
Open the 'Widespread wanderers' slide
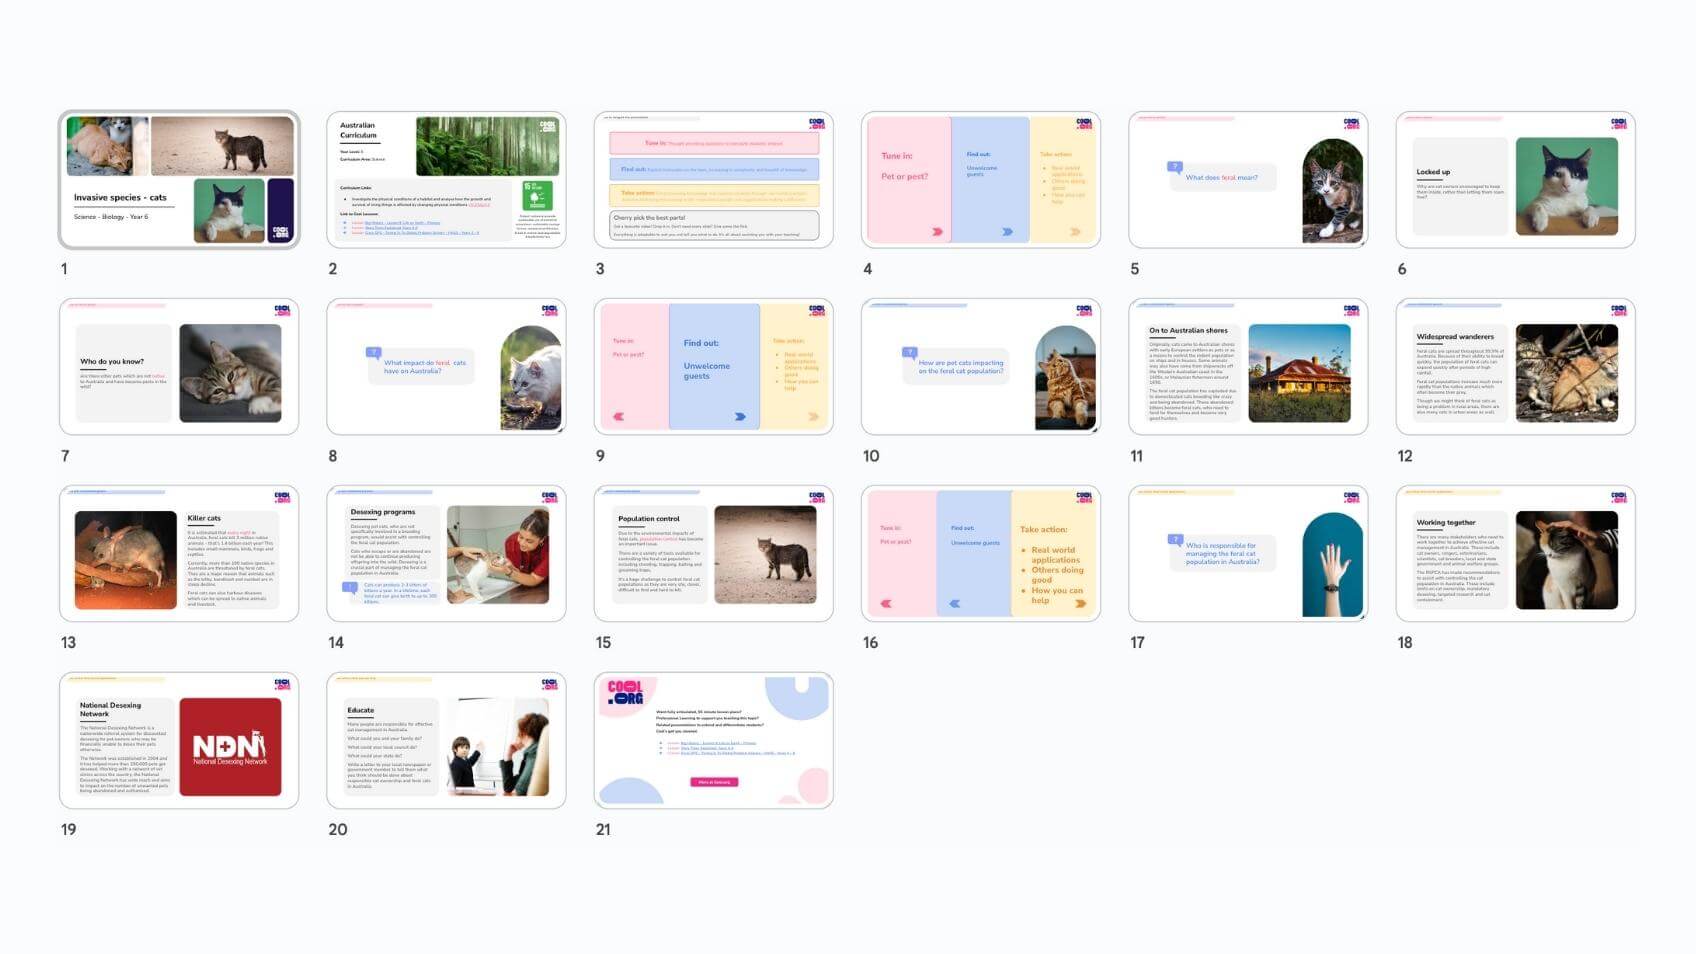(x=1515, y=367)
